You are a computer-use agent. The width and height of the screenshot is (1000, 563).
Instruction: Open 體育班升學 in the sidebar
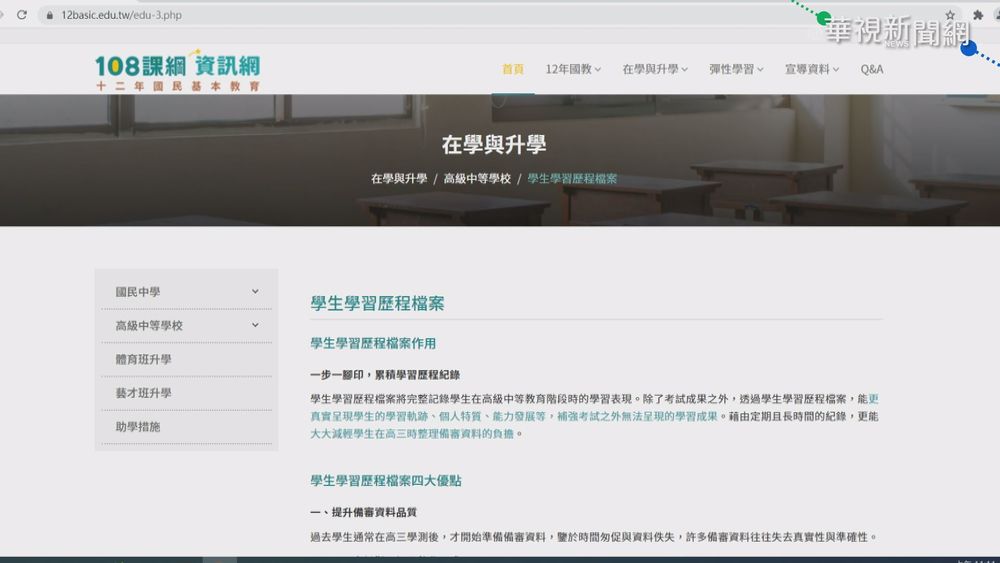point(143,360)
